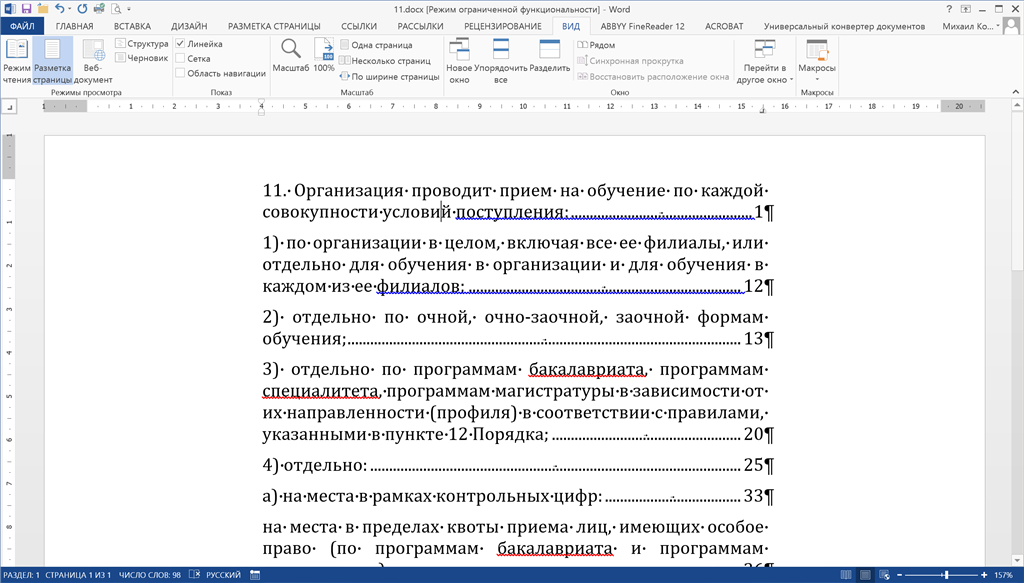Open ribbon display options button
The width and height of the screenshot is (1024, 583).
(965, 9)
